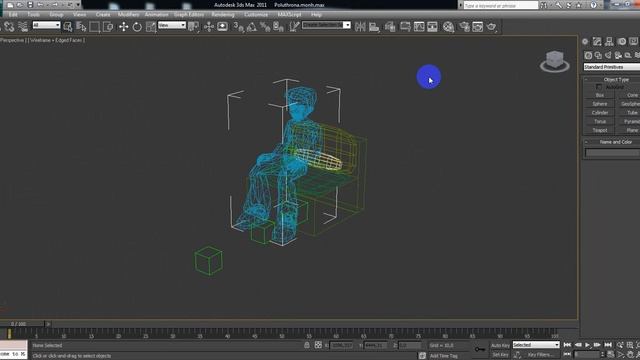Viewport: 640px width, 360px height.
Task: Click the Add Time Tag label
Action: [x=444, y=356]
